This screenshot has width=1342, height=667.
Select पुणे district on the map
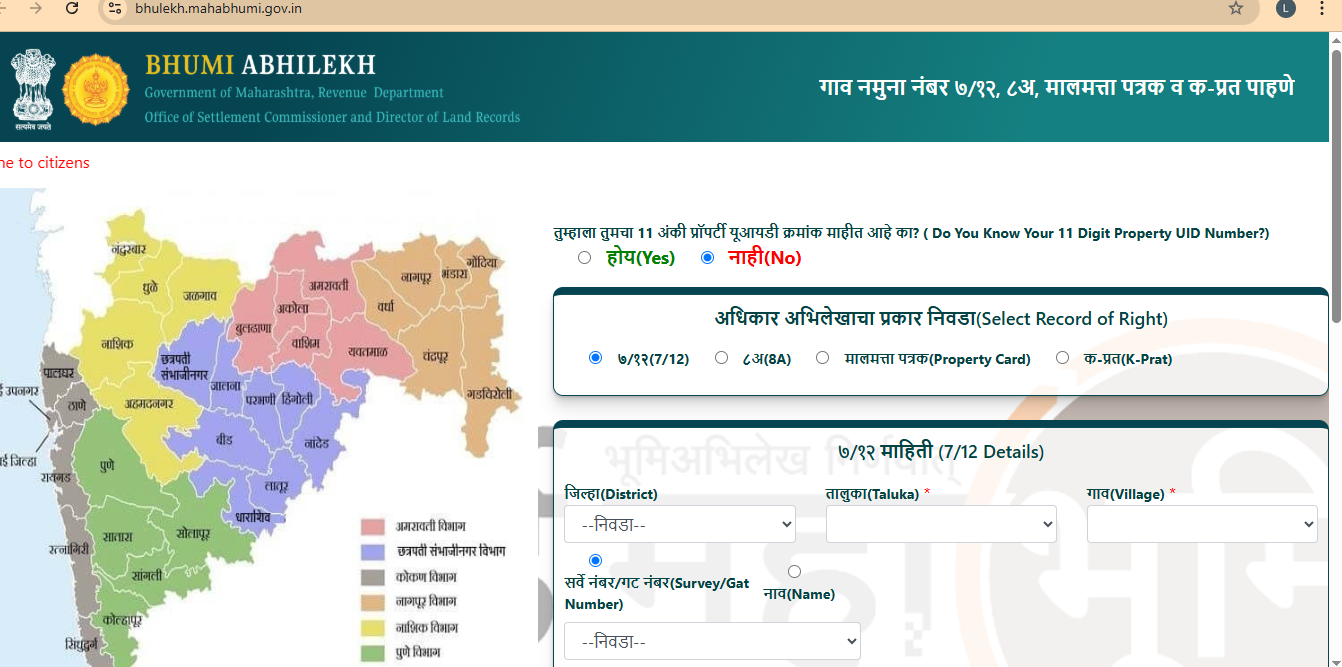[x=107, y=466]
